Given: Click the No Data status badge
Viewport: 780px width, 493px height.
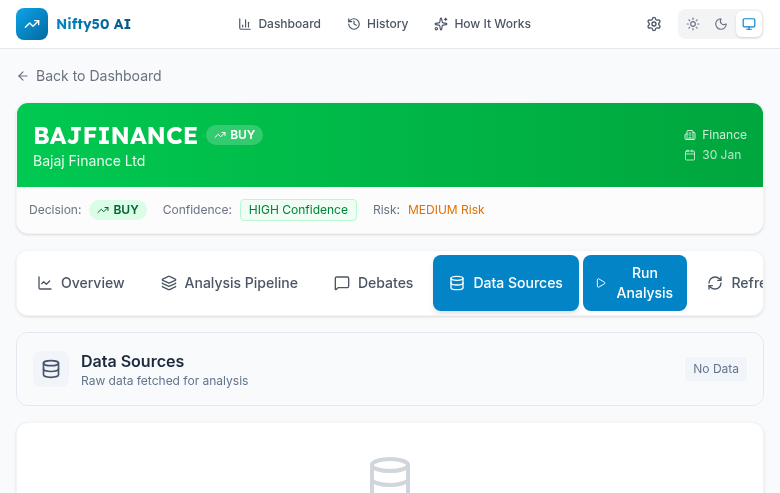Looking at the screenshot, I should [x=716, y=369].
